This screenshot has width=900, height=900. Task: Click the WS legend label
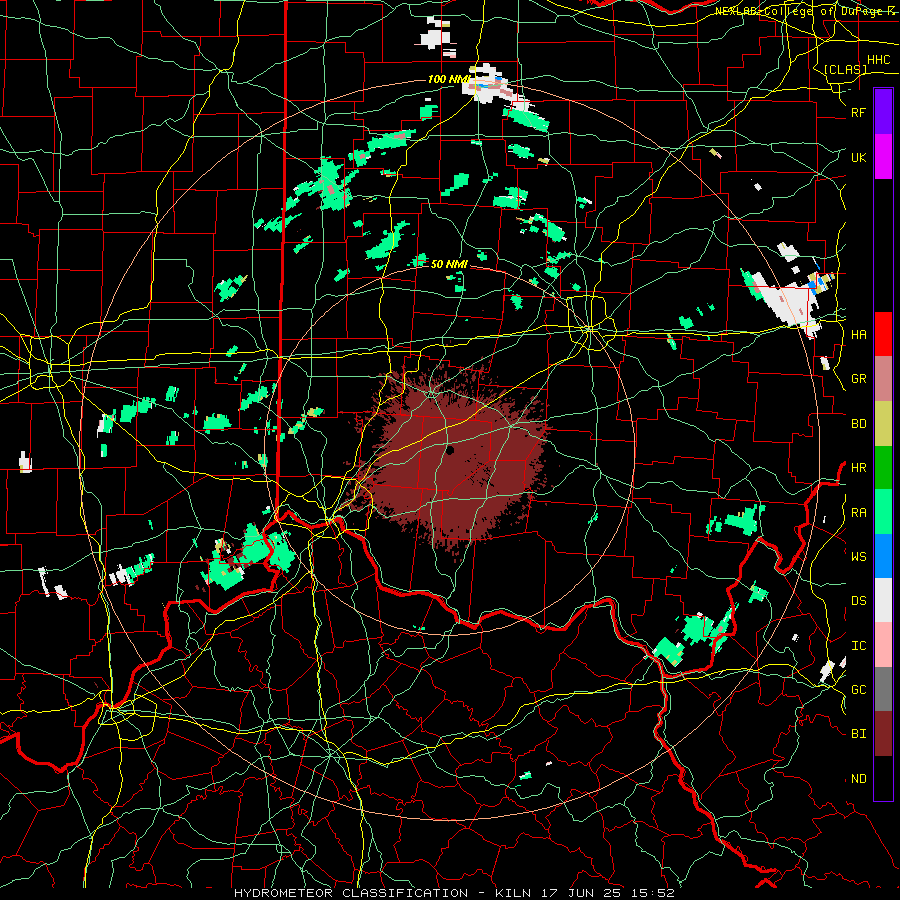point(859,556)
